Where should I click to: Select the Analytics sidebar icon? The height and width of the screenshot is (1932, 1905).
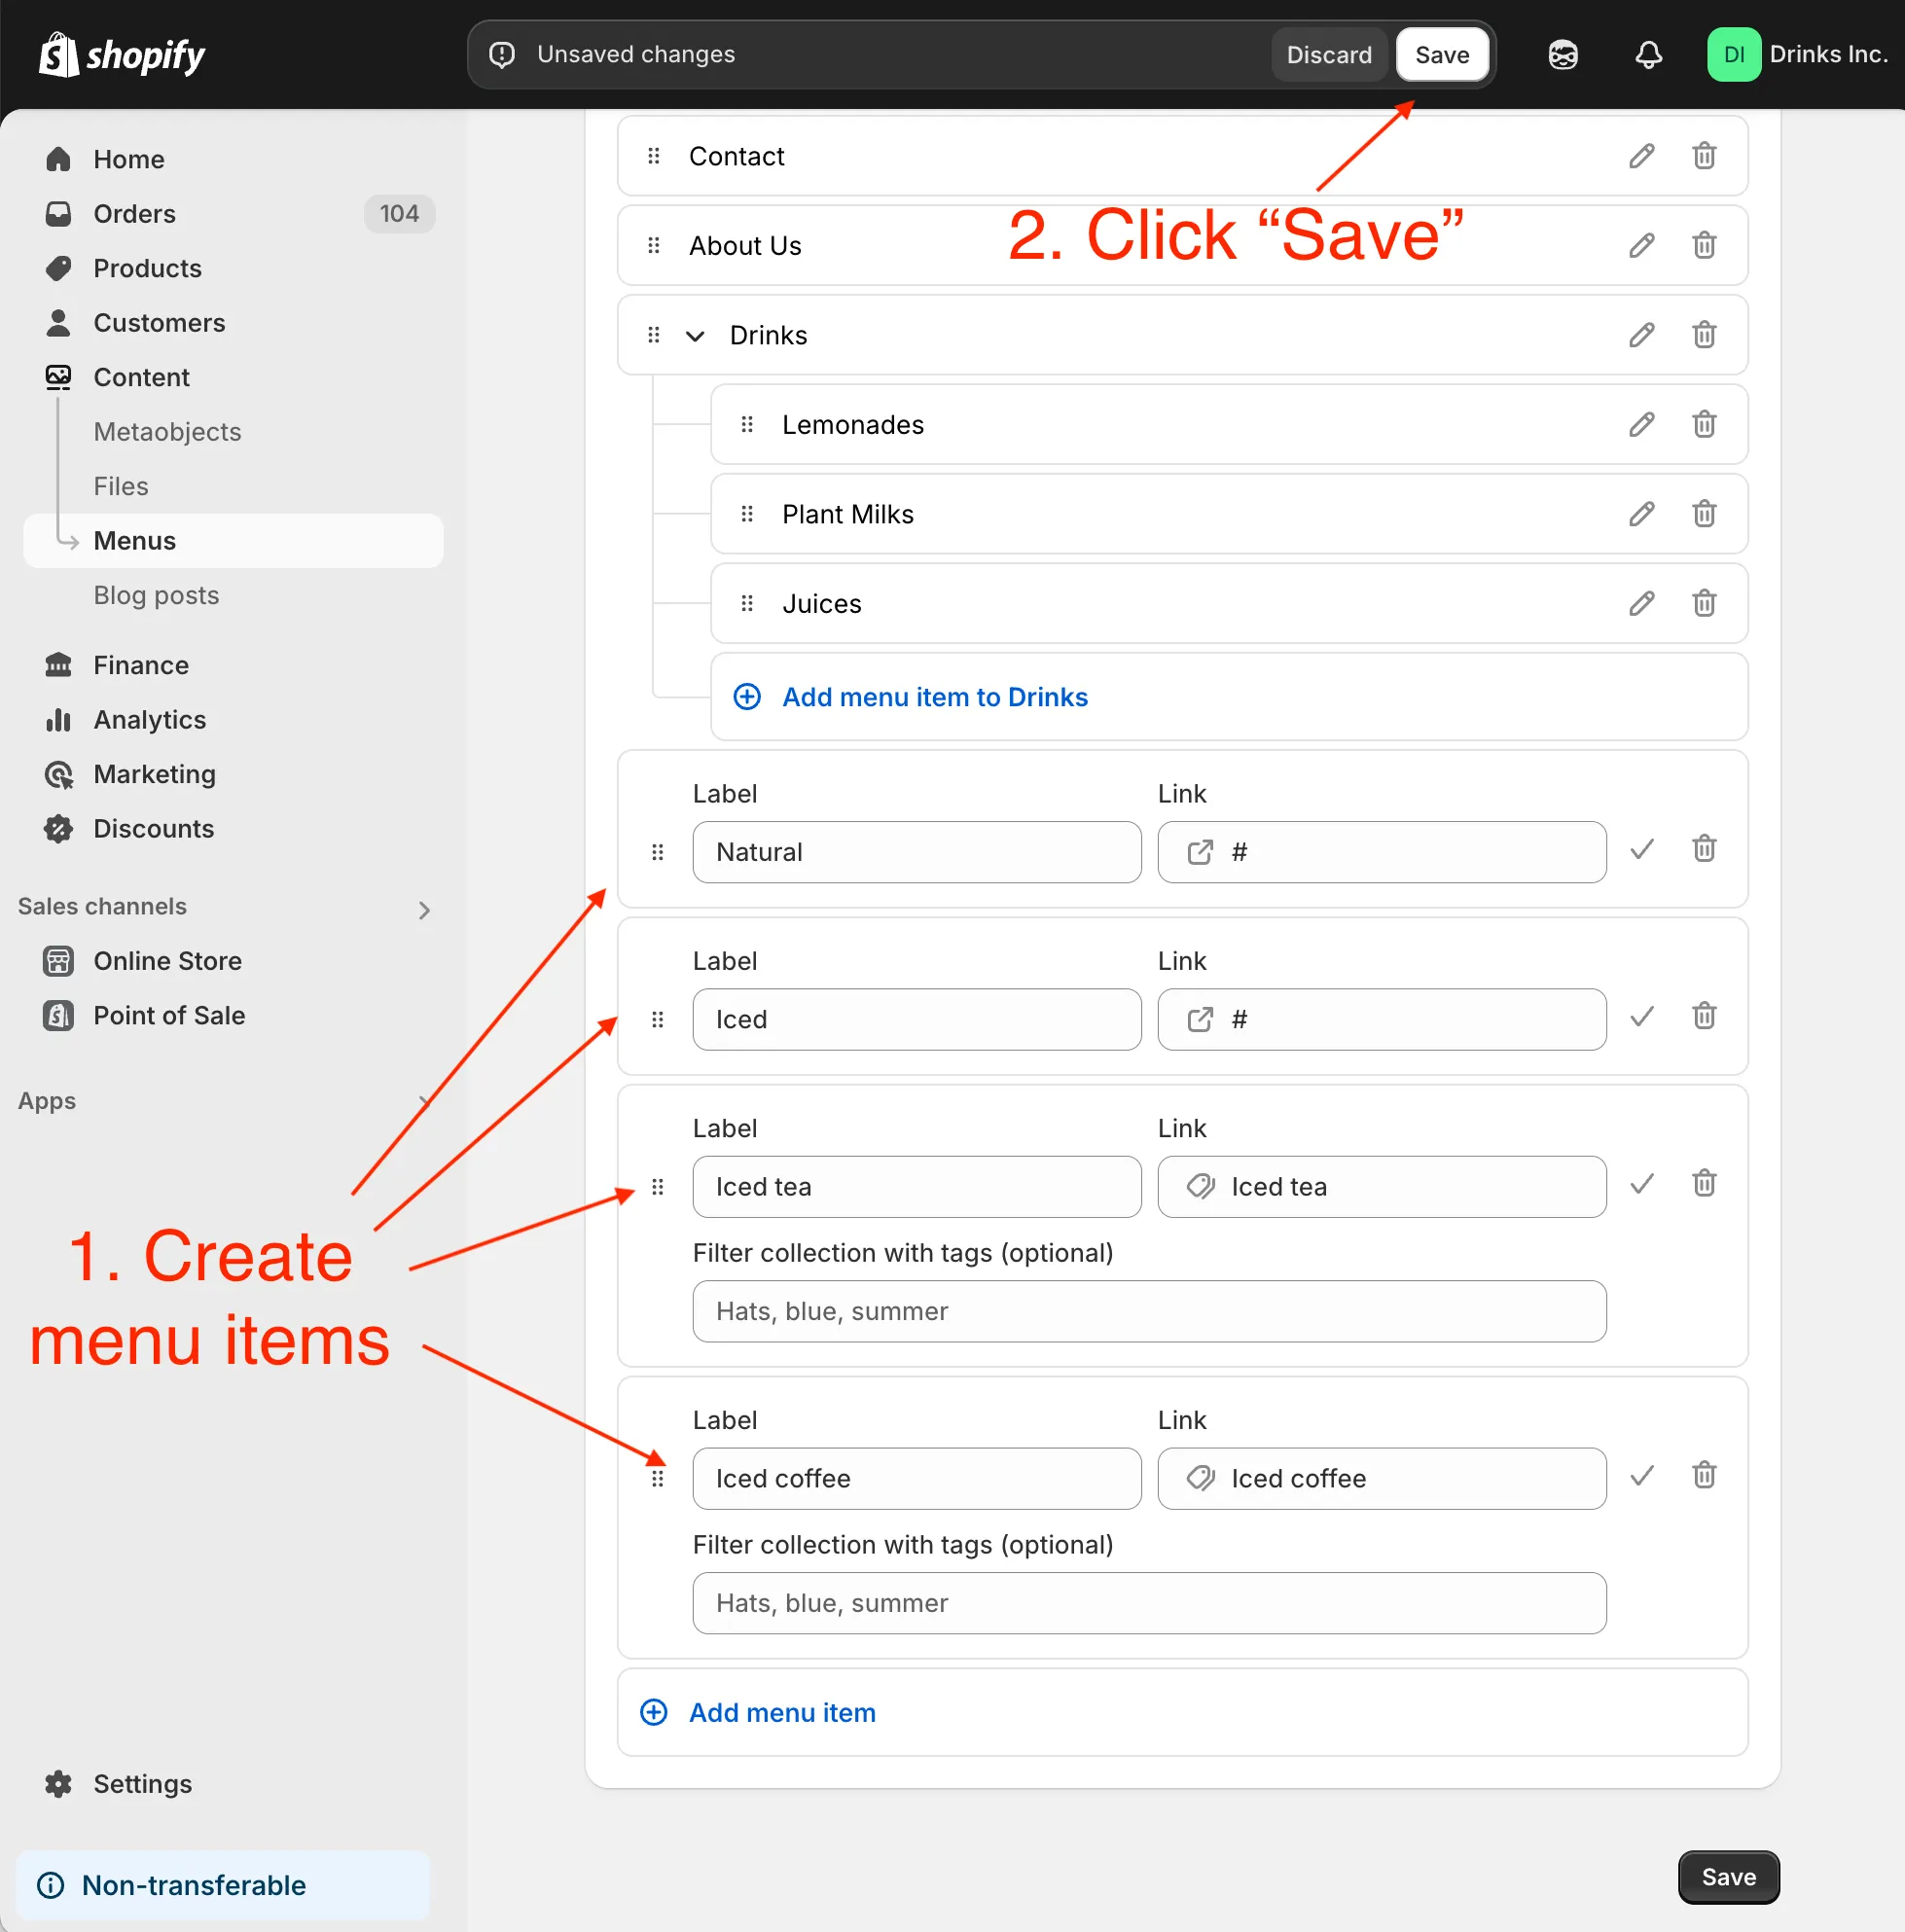59,719
